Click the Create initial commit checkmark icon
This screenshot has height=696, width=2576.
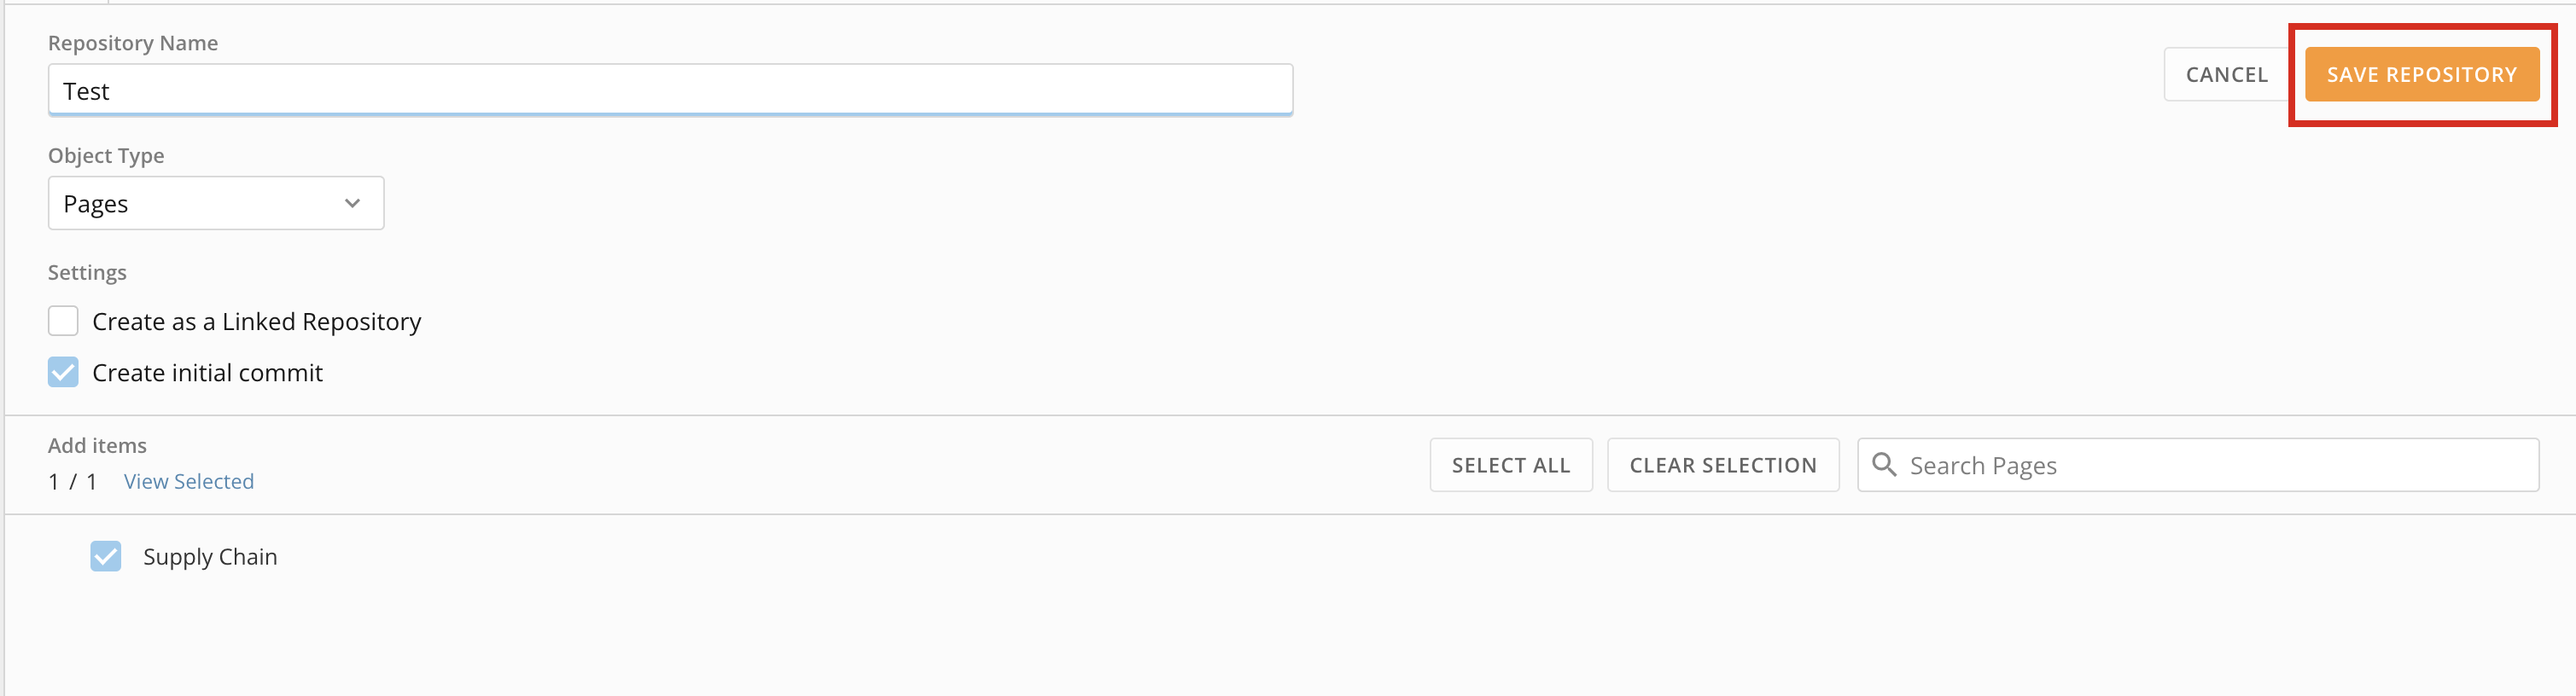pos(63,371)
